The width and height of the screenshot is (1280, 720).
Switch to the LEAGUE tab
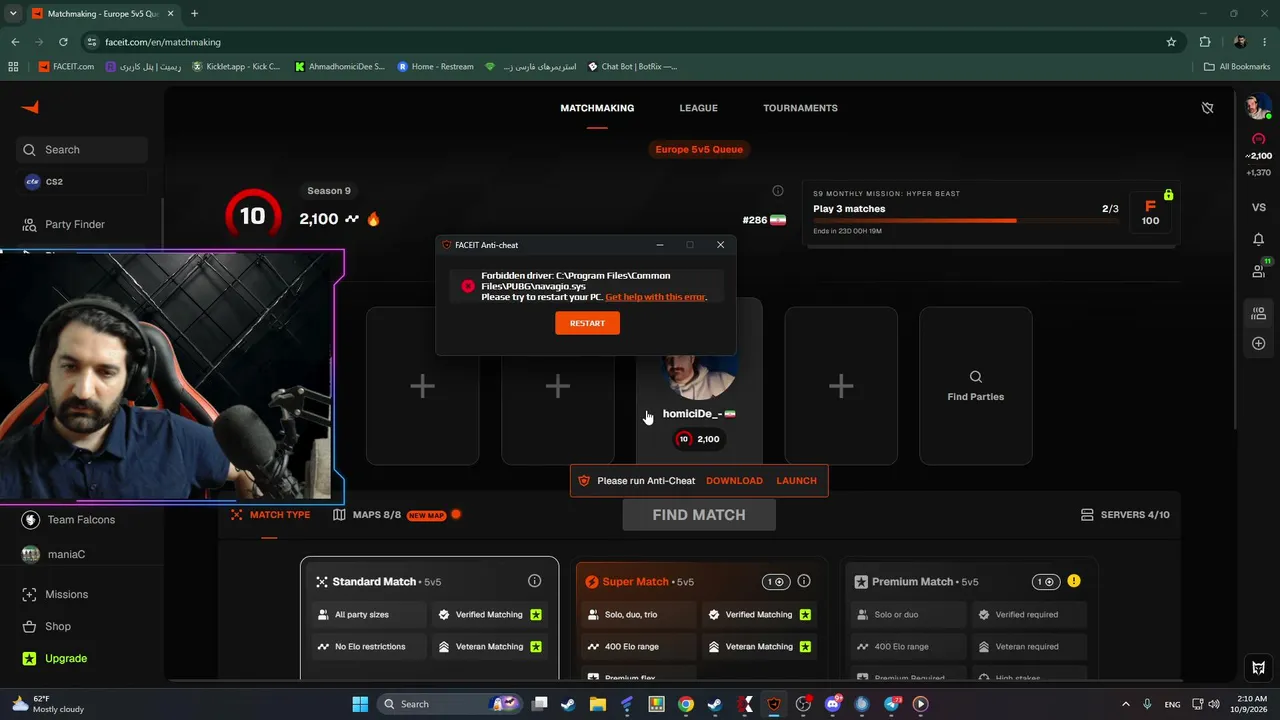699,108
